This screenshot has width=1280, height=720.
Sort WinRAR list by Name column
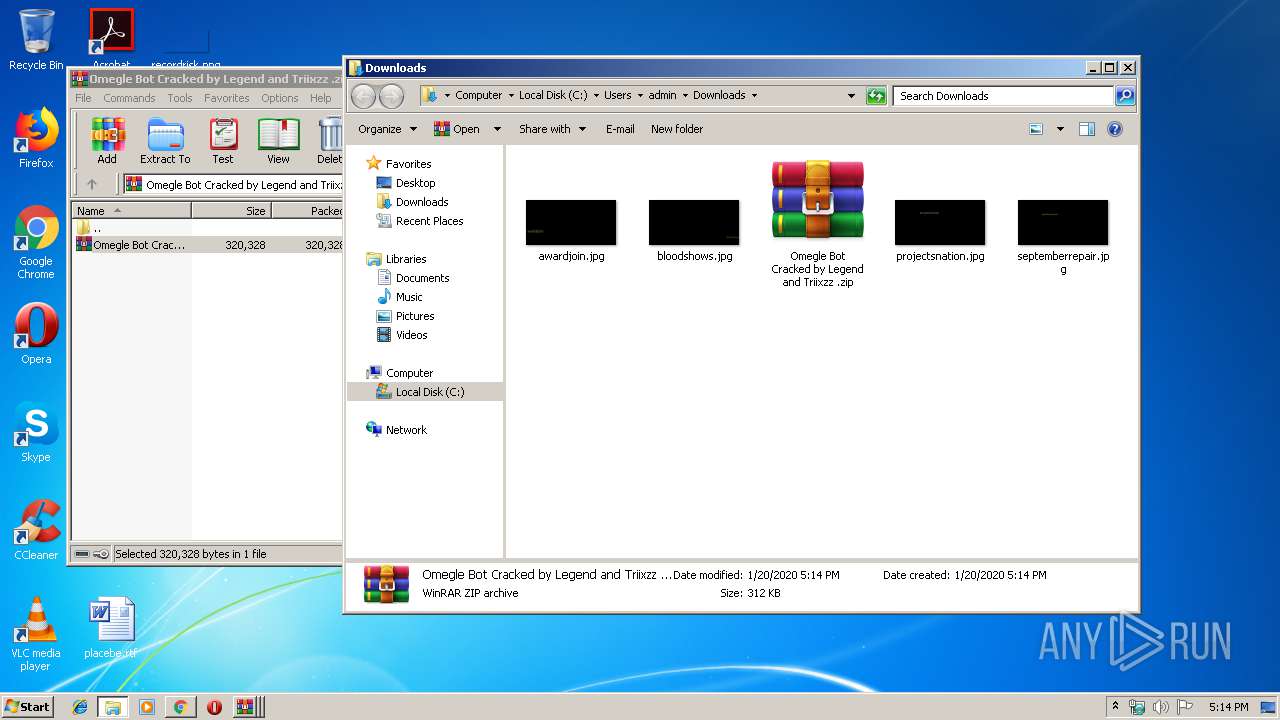(x=132, y=211)
